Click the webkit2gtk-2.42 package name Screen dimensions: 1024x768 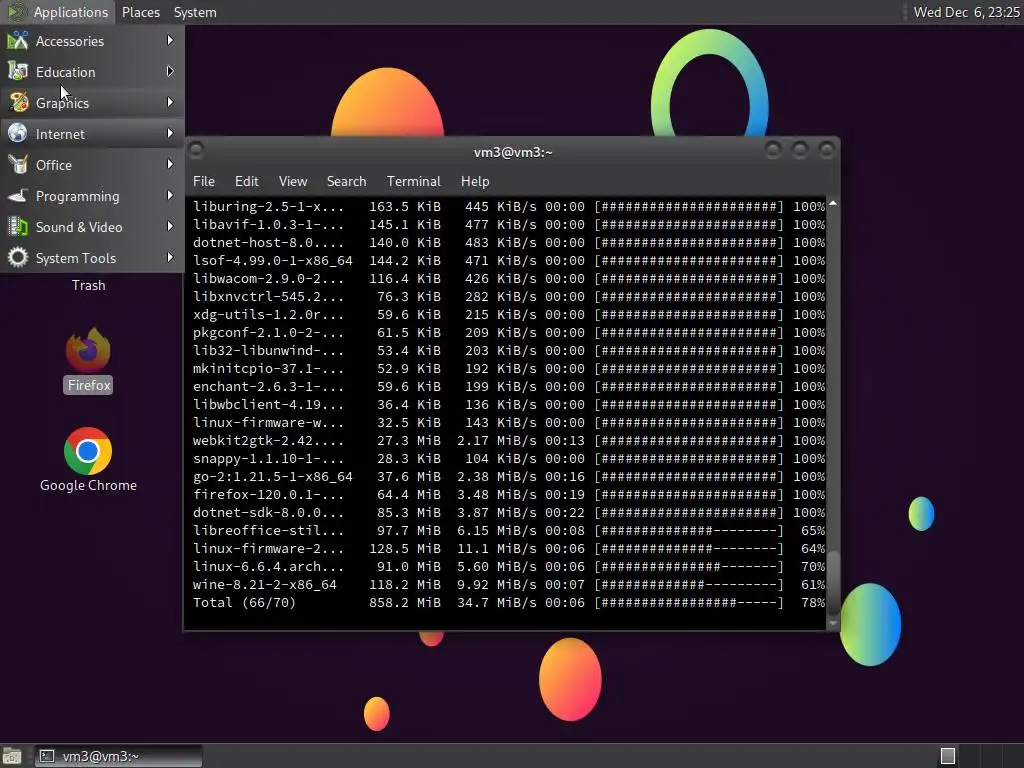(268, 441)
